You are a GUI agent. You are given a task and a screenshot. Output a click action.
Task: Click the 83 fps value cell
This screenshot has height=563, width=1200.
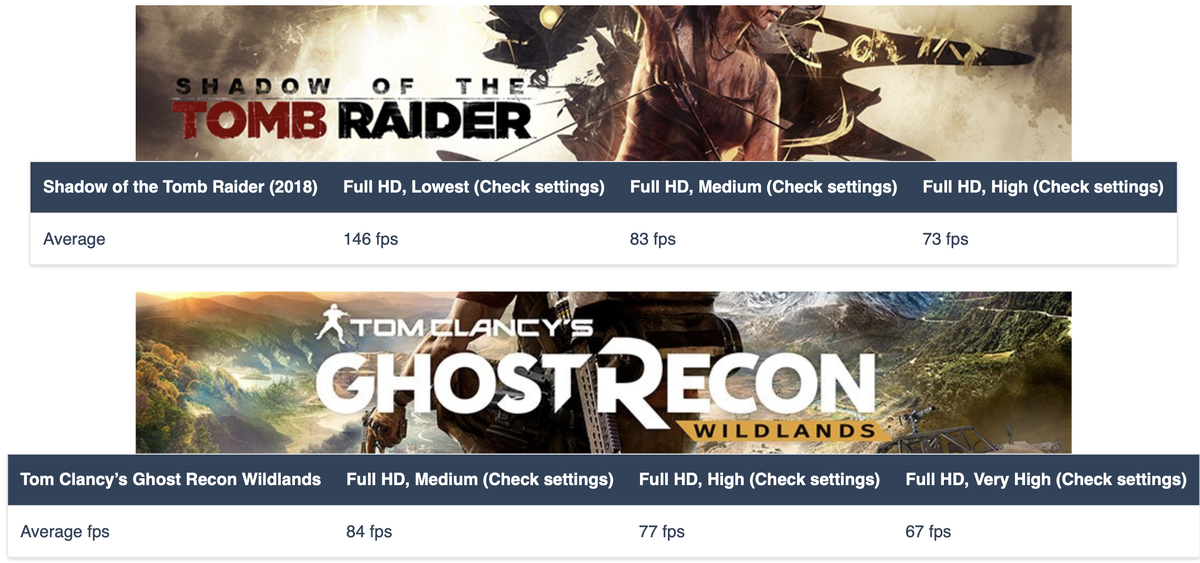[x=653, y=239]
